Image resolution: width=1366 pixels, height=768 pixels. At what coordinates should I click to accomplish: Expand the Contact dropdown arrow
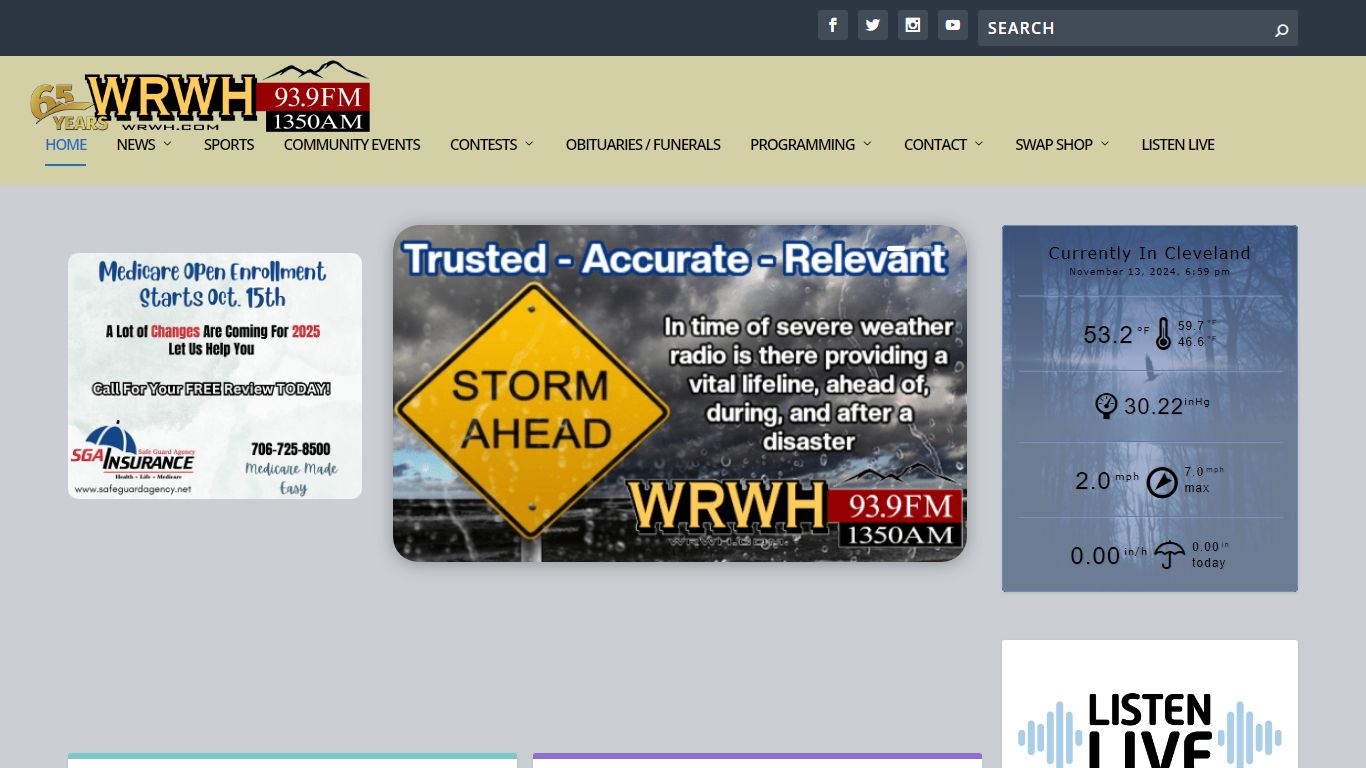pos(979,144)
